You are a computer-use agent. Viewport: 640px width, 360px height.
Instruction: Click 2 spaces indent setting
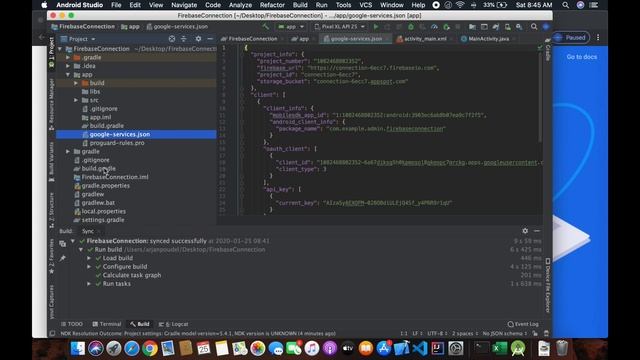pos(464,333)
